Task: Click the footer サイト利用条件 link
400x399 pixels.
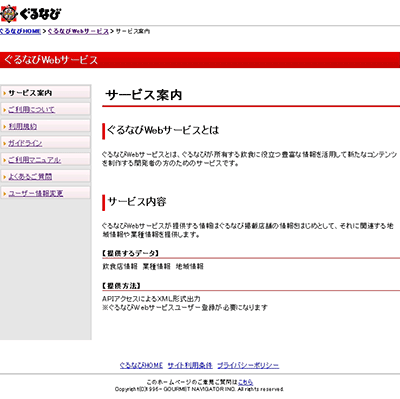Action: click(190, 365)
